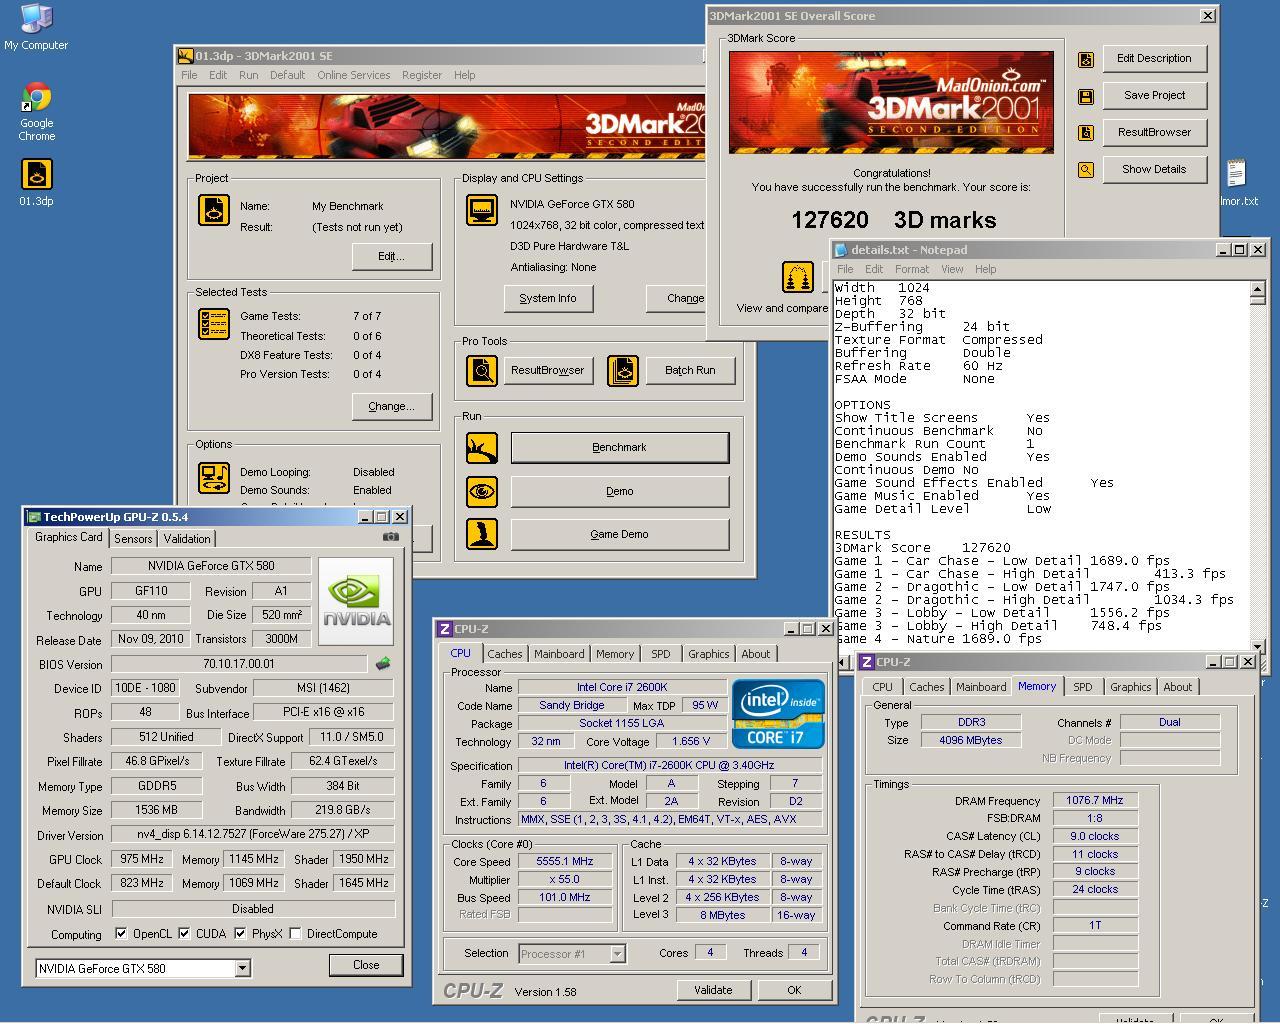Image resolution: width=1280 pixels, height=1024 pixels.
Task: Open the Caches tab in CPU-Z processor window
Action: pyautogui.click(x=505, y=654)
